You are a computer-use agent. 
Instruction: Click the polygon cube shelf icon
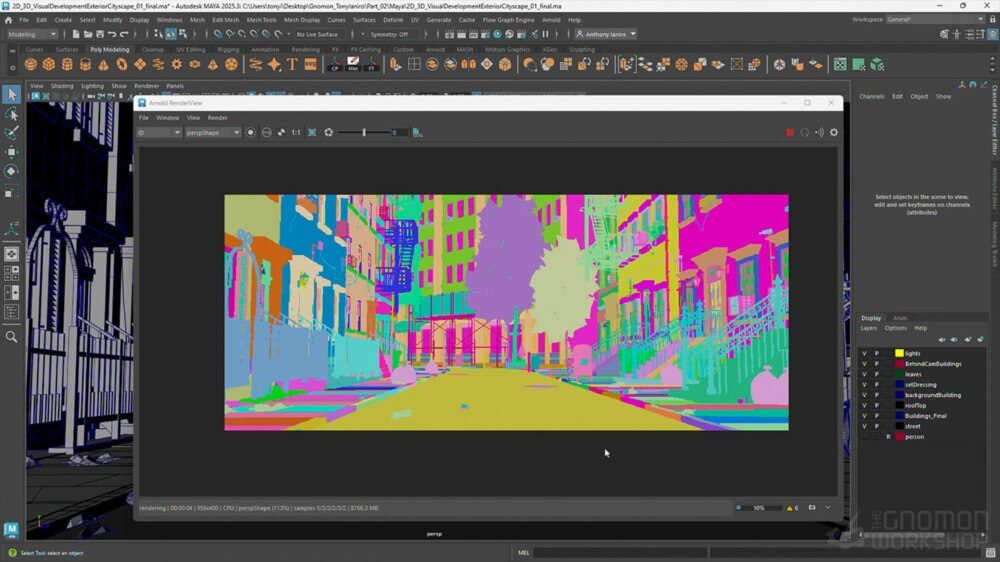(x=49, y=64)
